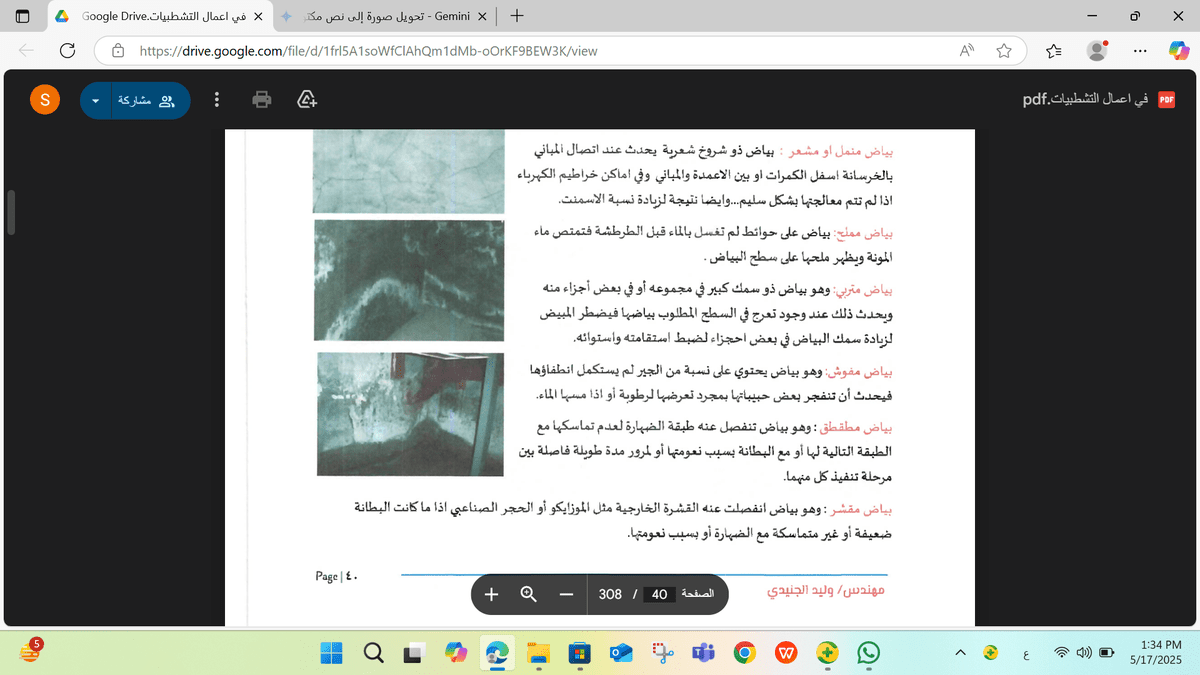The width and height of the screenshot is (1200, 675).
Task: Zoom in with the plus button
Action: 491,594
